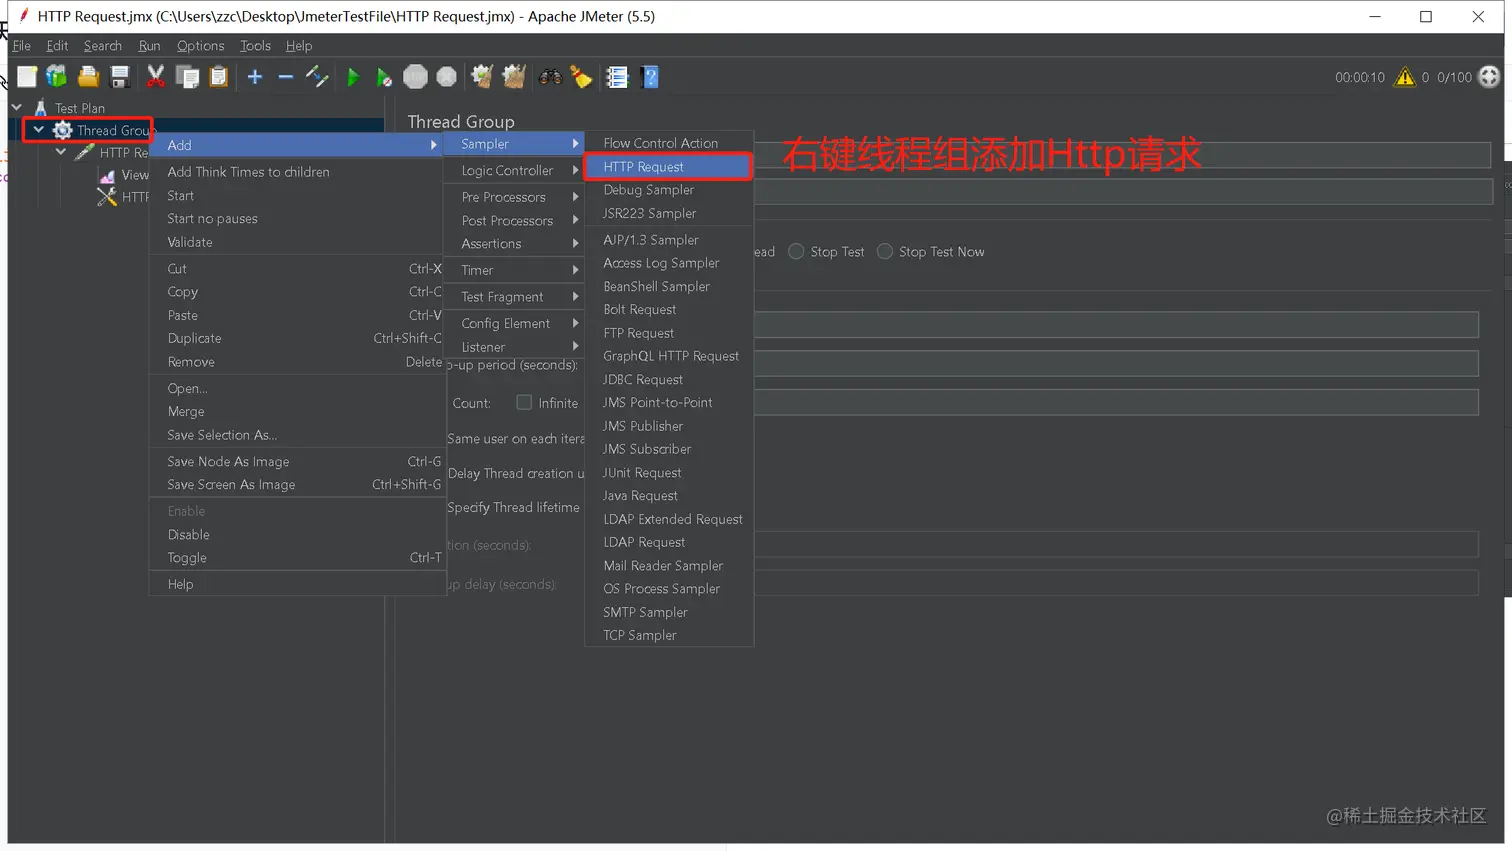Choose TCP Sampler from the Sampler submenu
The width and height of the screenshot is (1512, 851).
(669, 635)
